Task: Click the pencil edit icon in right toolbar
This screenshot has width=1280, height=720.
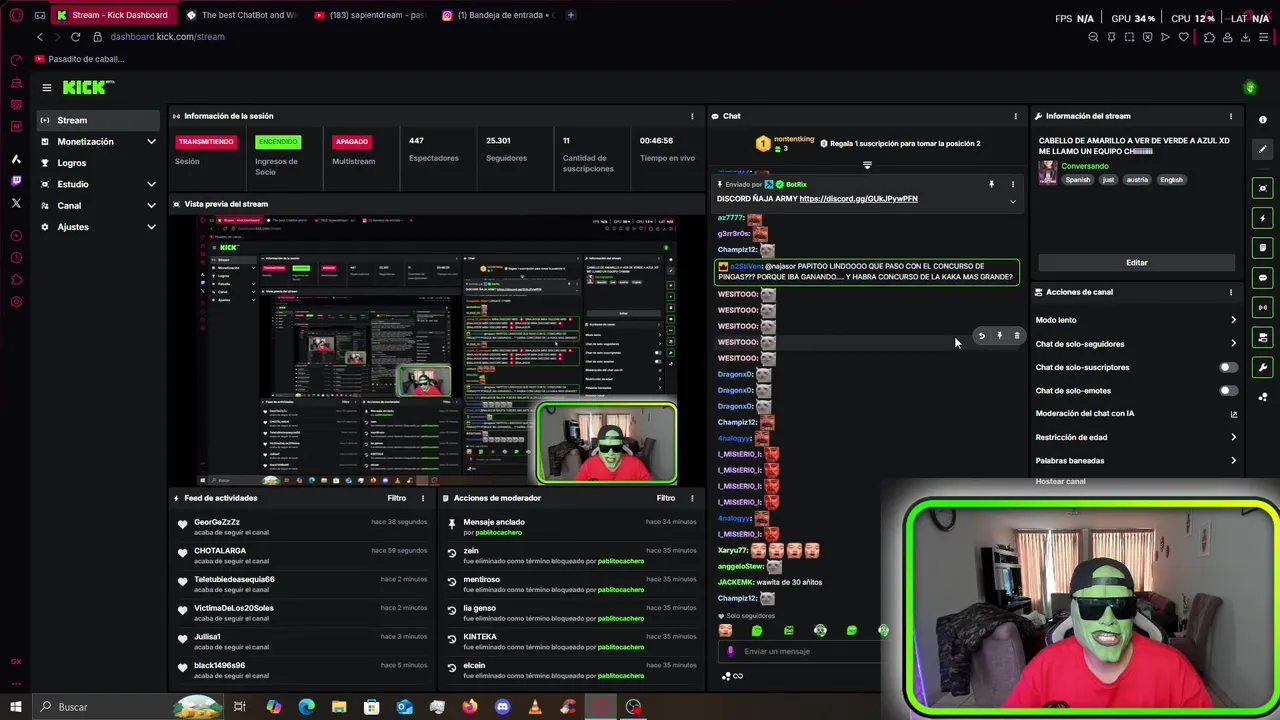Action: [x=1263, y=150]
